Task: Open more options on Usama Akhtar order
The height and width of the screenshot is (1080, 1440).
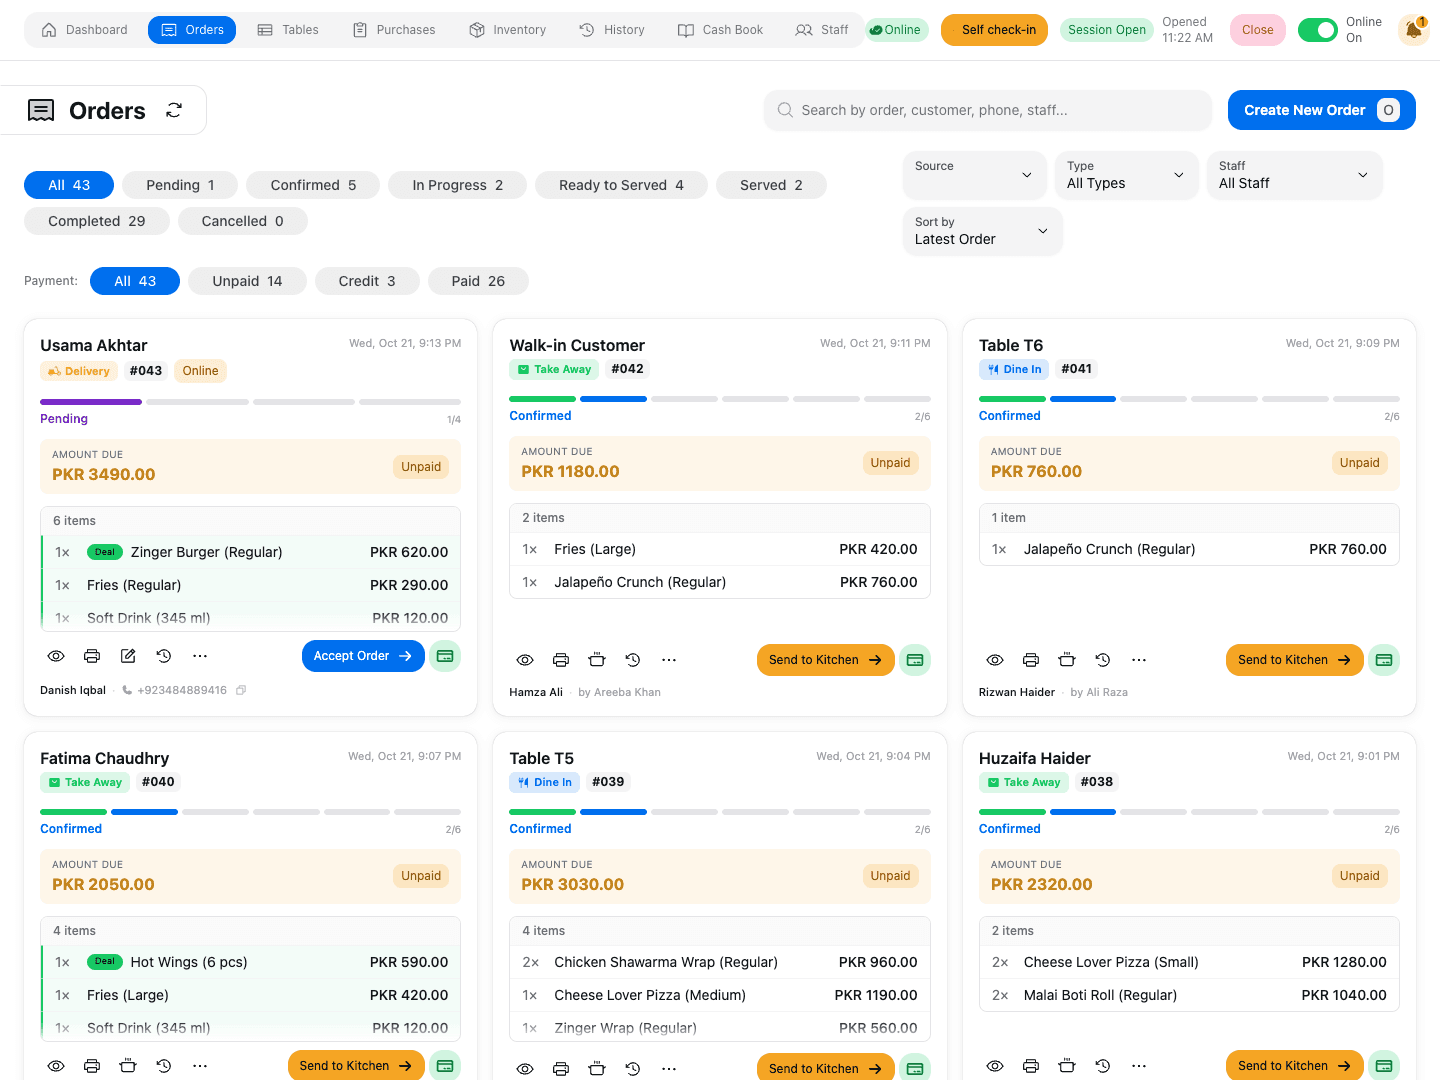Action: (x=200, y=656)
